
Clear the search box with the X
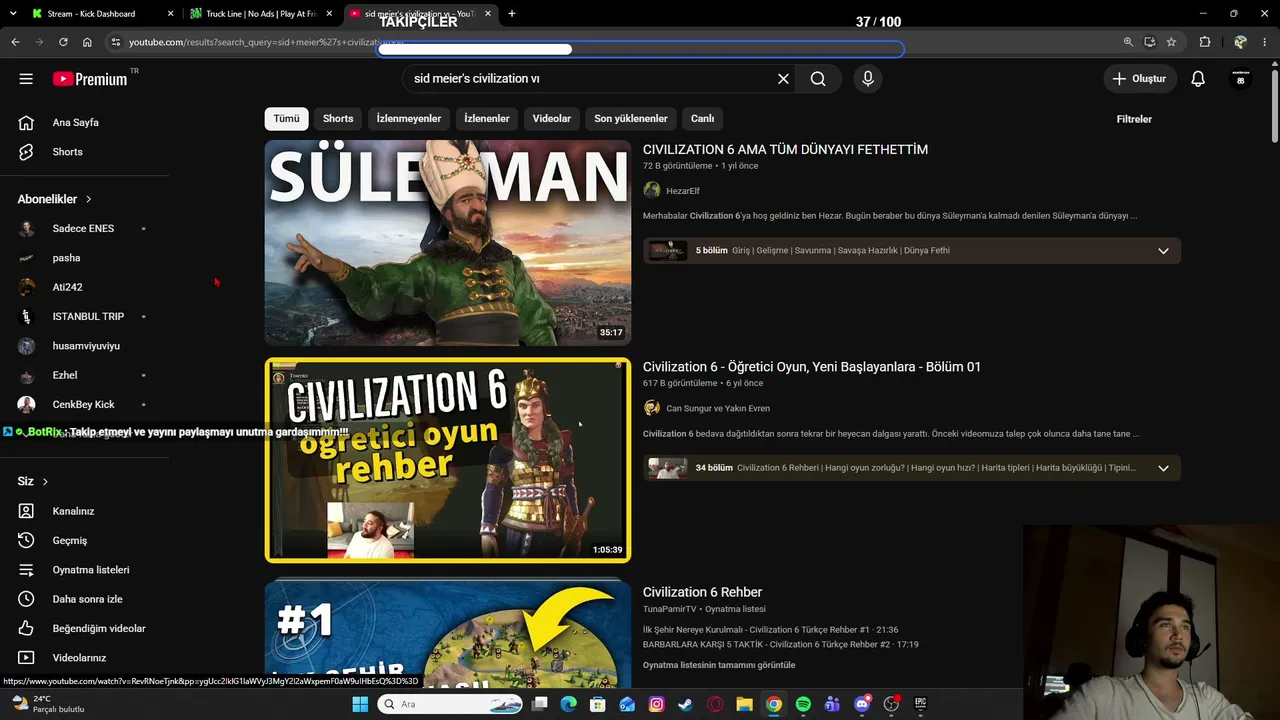tap(783, 79)
